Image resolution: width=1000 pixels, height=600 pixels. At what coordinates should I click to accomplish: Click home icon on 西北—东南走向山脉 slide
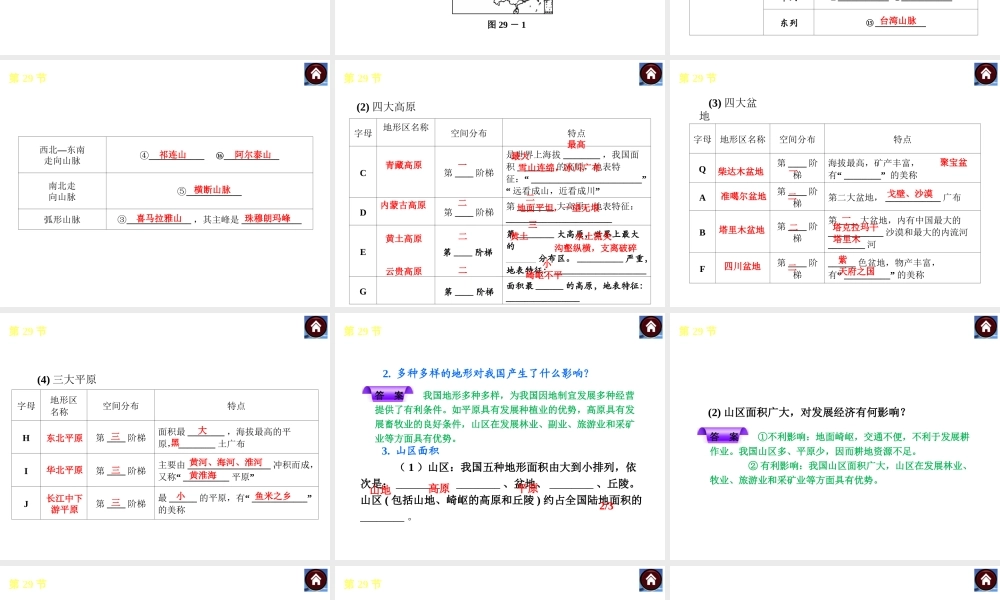[x=316, y=74]
